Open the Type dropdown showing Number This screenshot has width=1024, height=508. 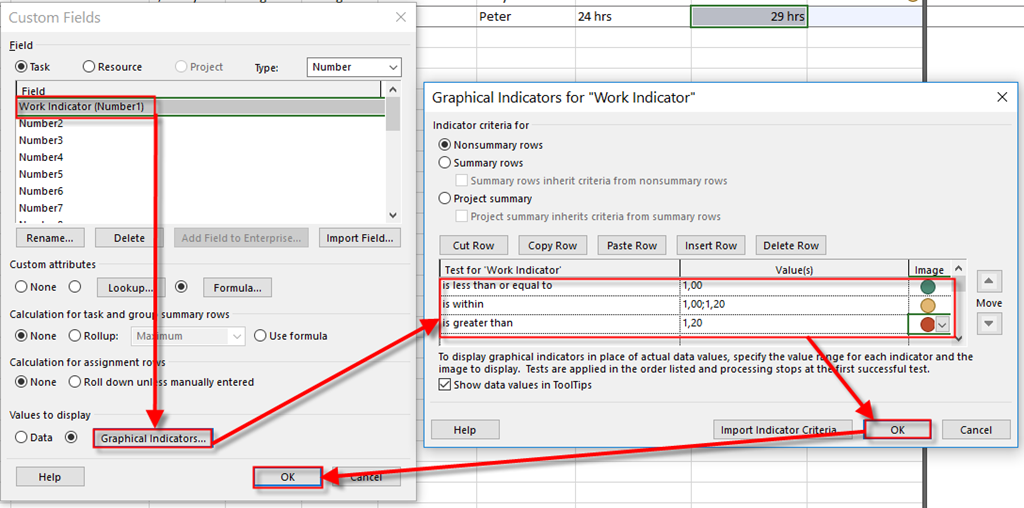[354, 67]
